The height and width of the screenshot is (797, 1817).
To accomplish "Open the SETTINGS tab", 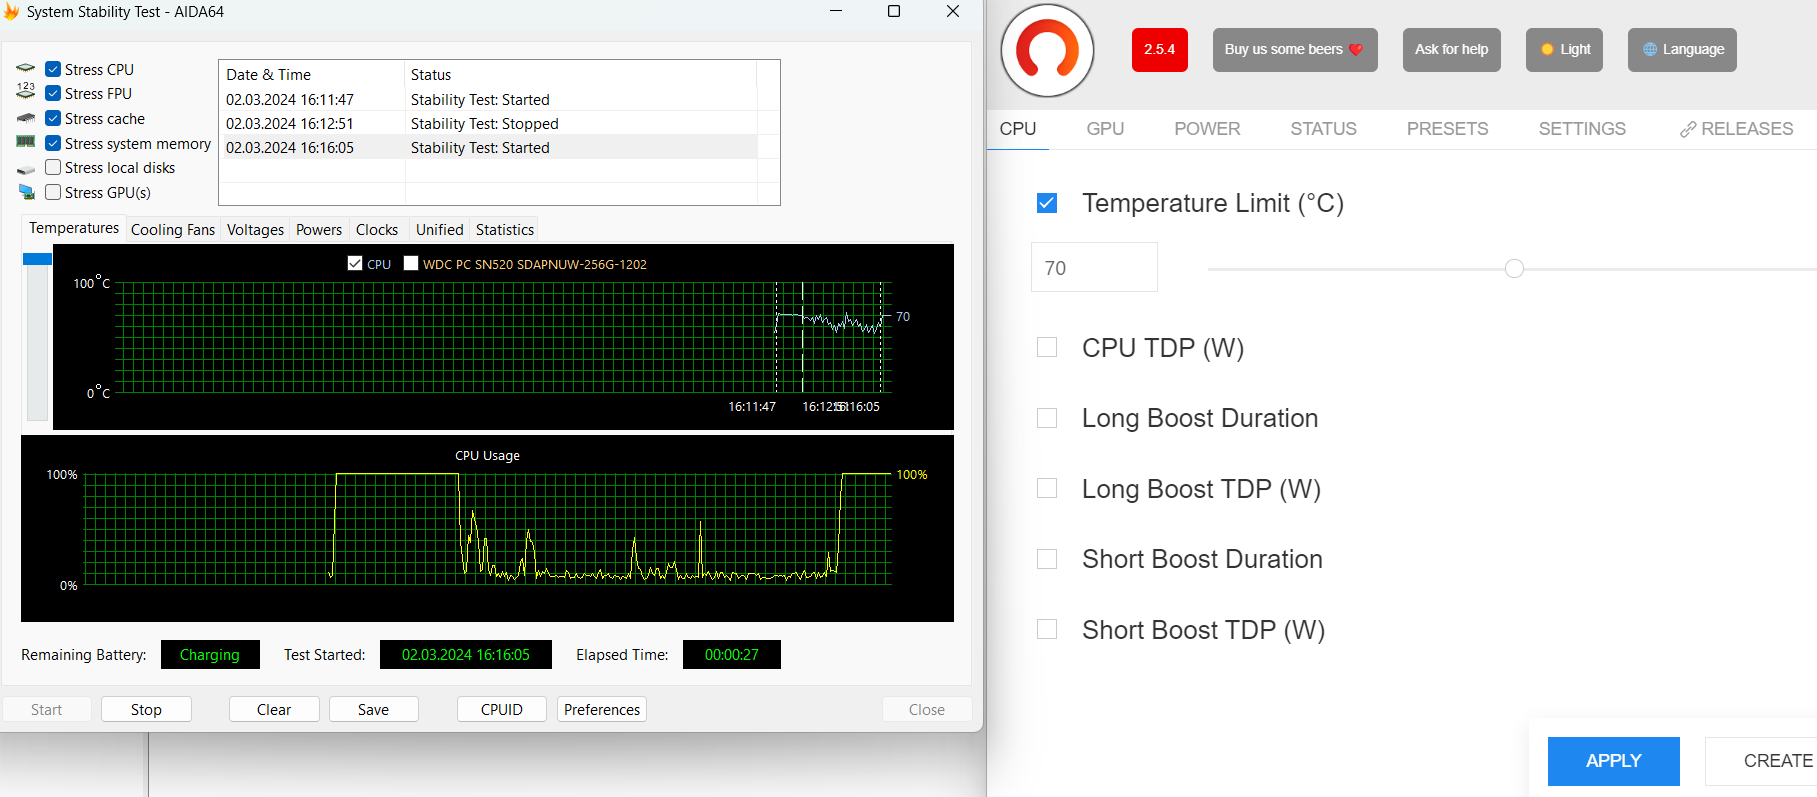I will click(x=1582, y=129).
